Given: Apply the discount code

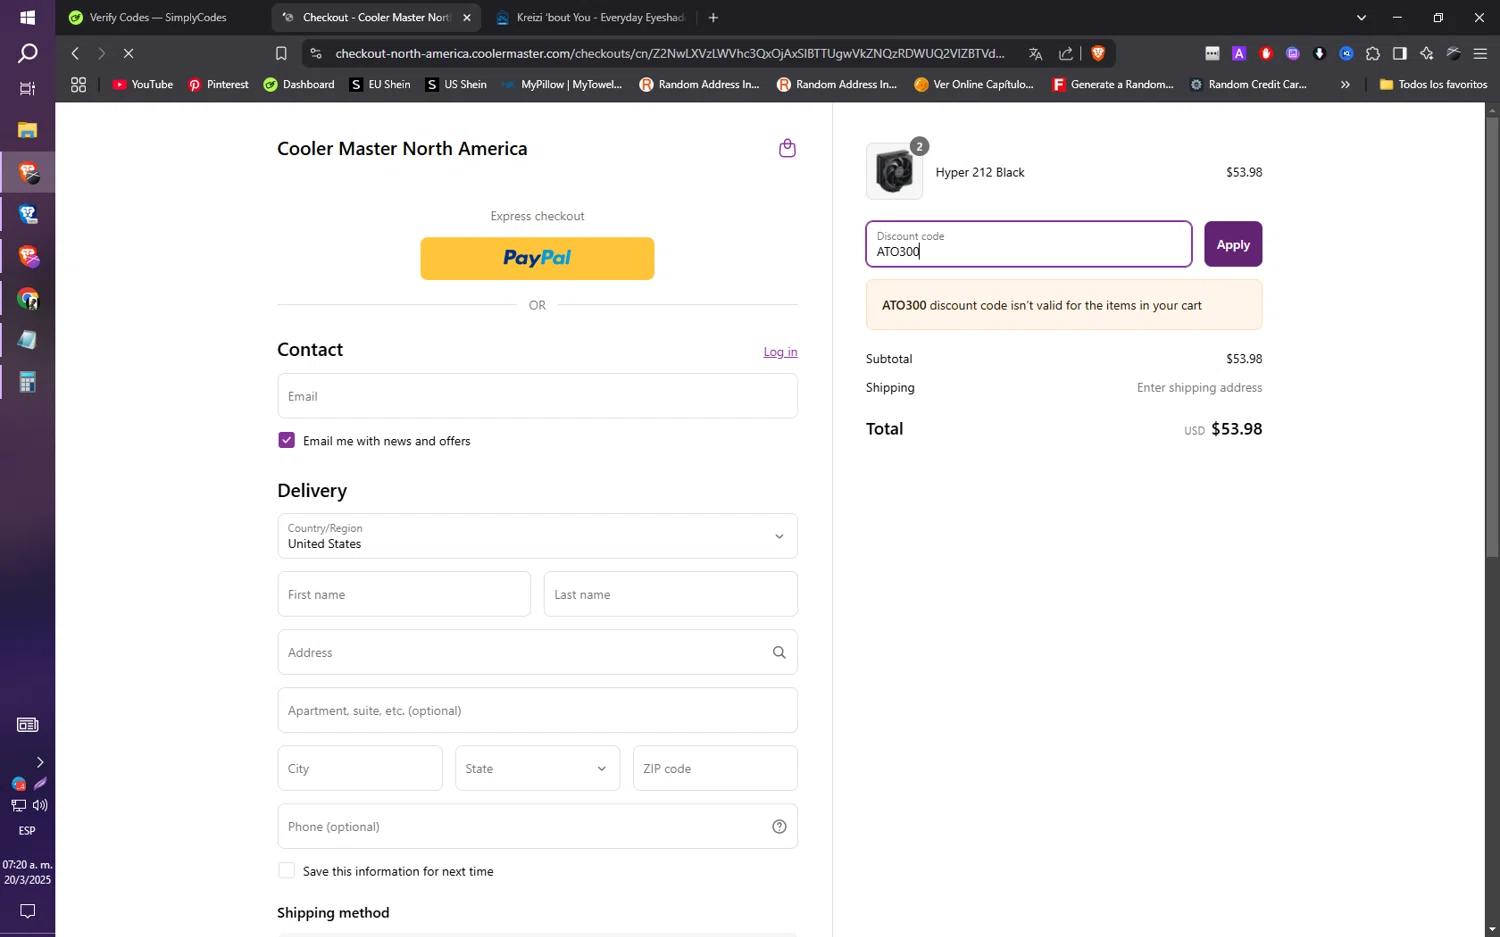Looking at the screenshot, I should [1233, 244].
